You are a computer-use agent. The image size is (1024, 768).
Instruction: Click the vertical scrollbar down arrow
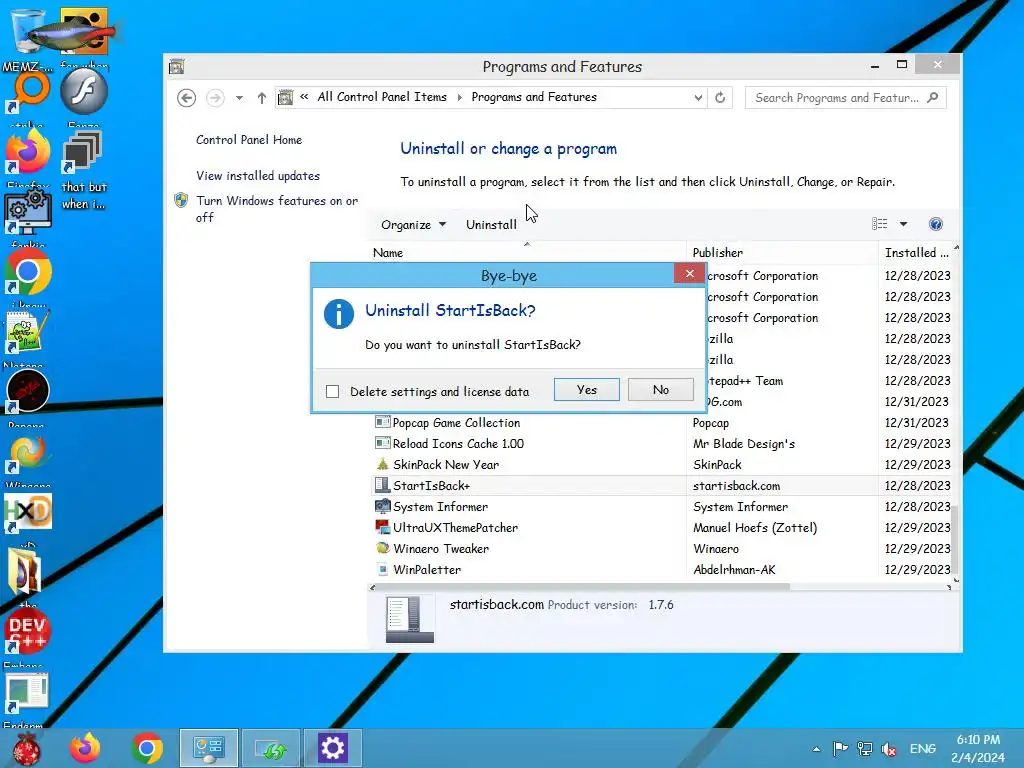coord(956,579)
